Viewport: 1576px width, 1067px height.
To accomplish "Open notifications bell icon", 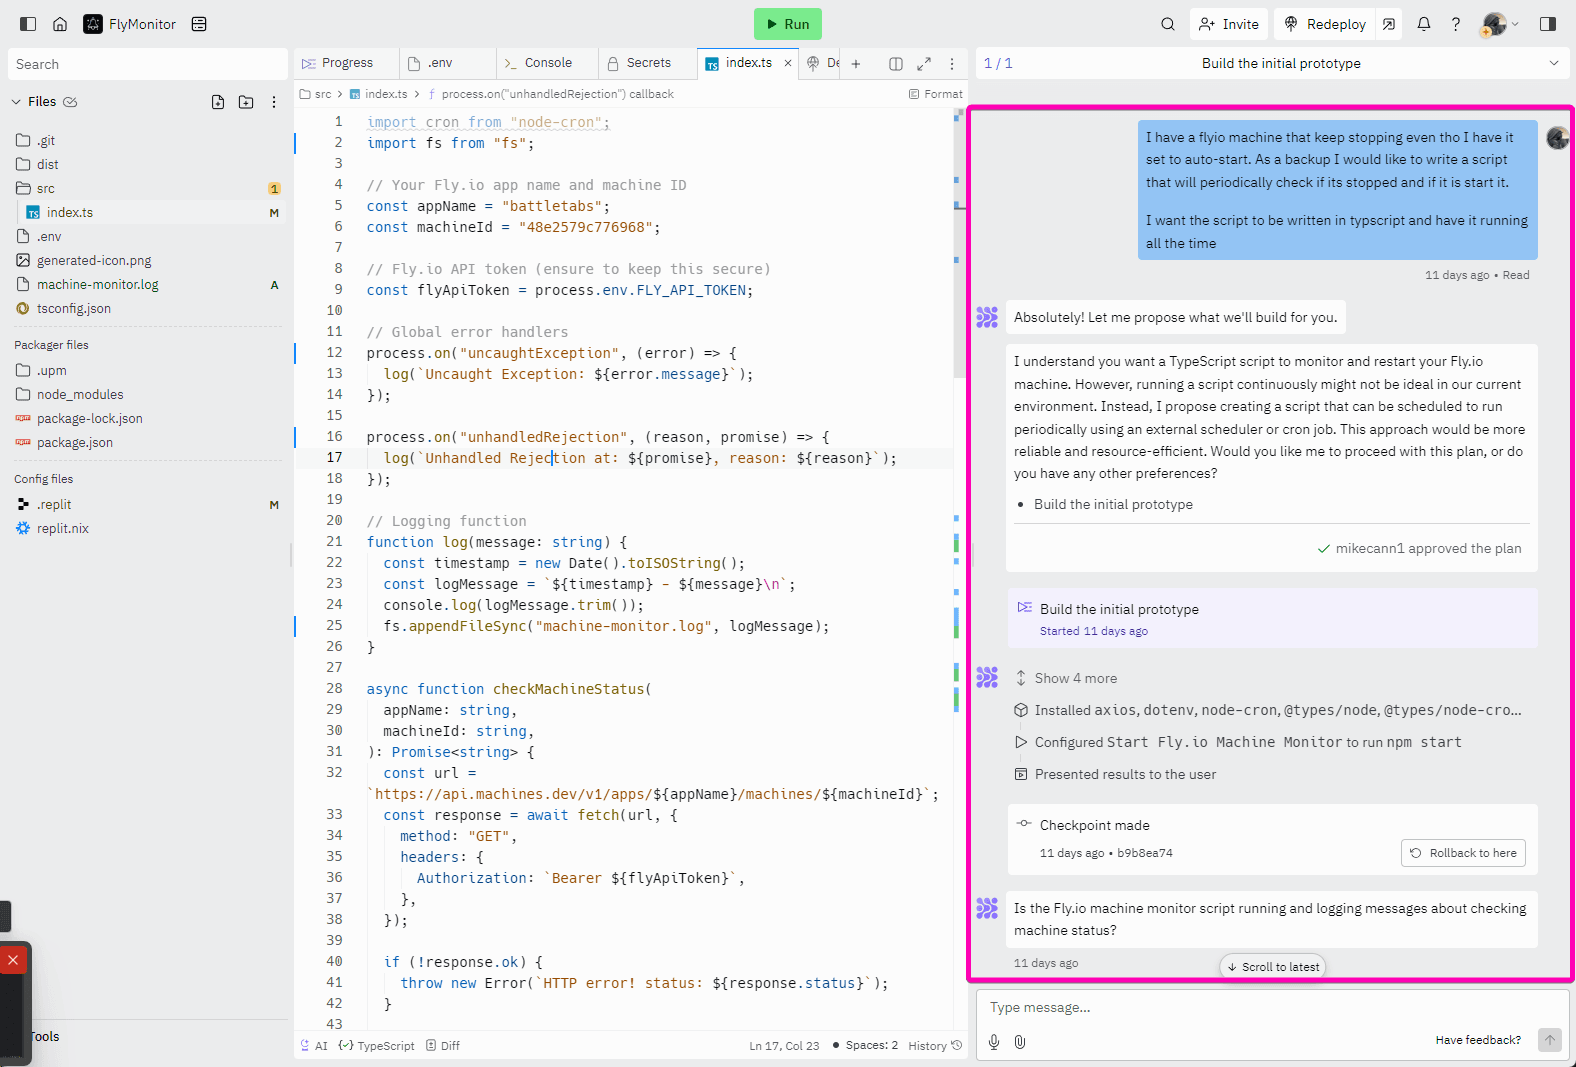I will click(1423, 24).
